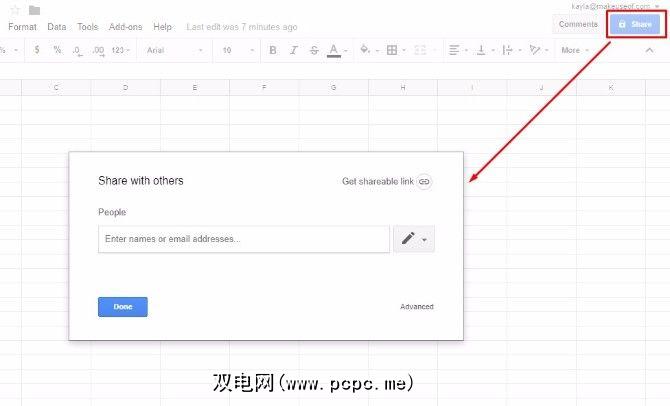Open the cell borders menu
The image size is (670, 406).
pos(392,50)
